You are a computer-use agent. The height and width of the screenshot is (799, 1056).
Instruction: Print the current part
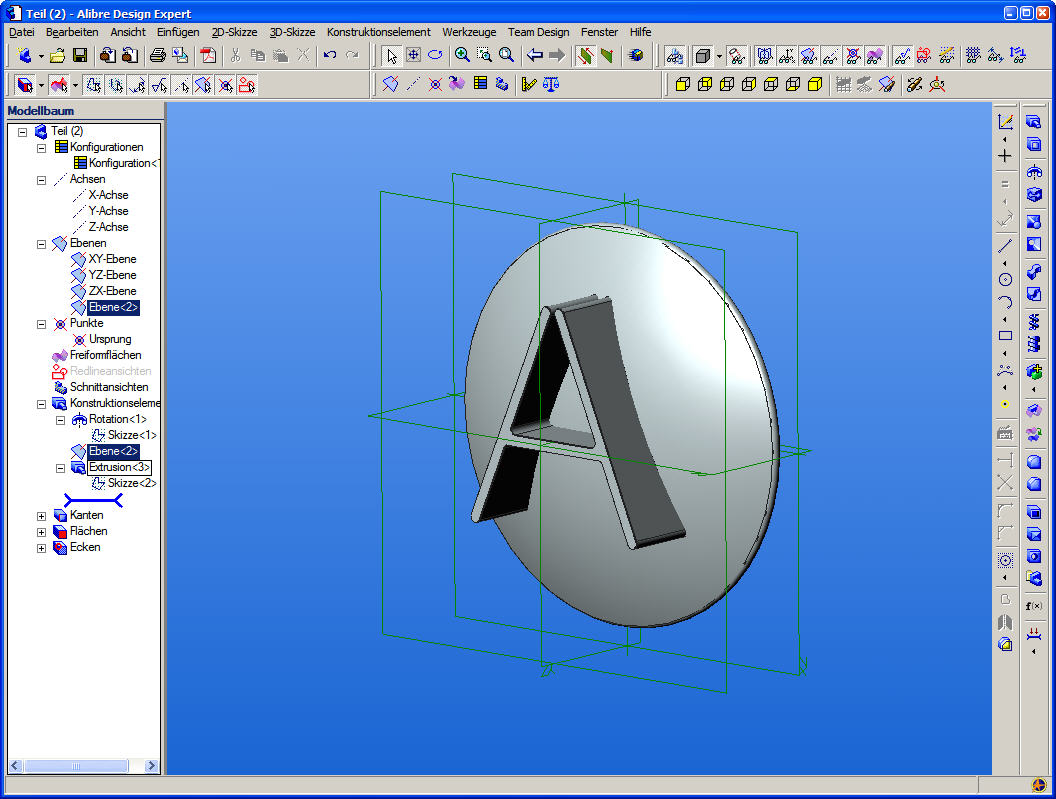click(158, 55)
